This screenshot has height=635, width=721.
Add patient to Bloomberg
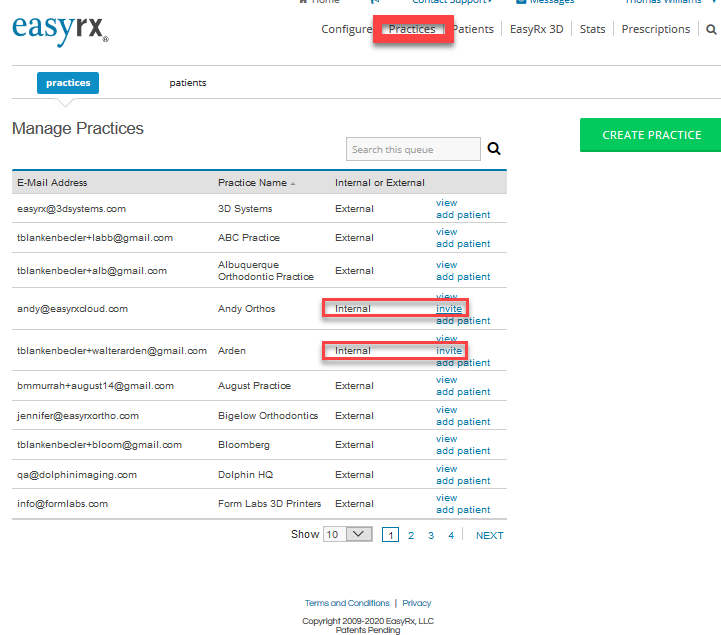(x=463, y=451)
